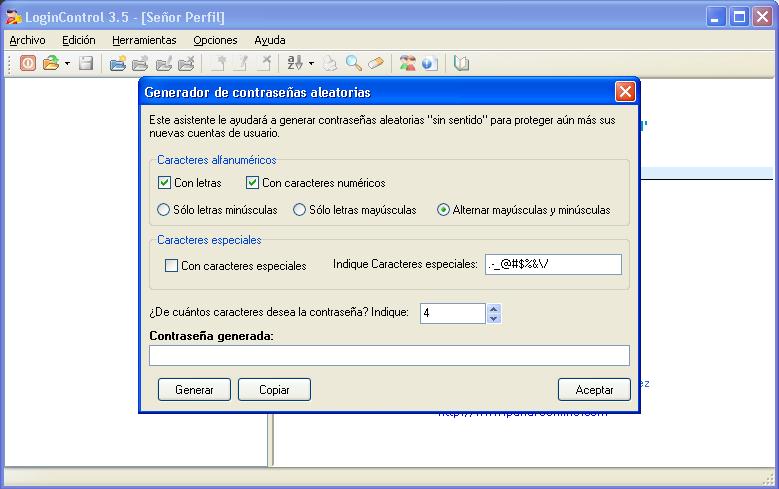Image resolution: width=779 pixels, height=489 pixels.
Task: Select Alternar mayúsculas y minúsculas option
Action: pos(443,210)
